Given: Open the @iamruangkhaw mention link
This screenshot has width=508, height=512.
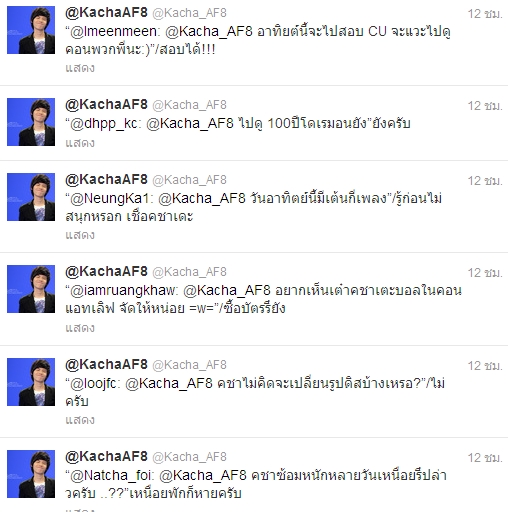Looking at the screenshot, I should (123, 291).
